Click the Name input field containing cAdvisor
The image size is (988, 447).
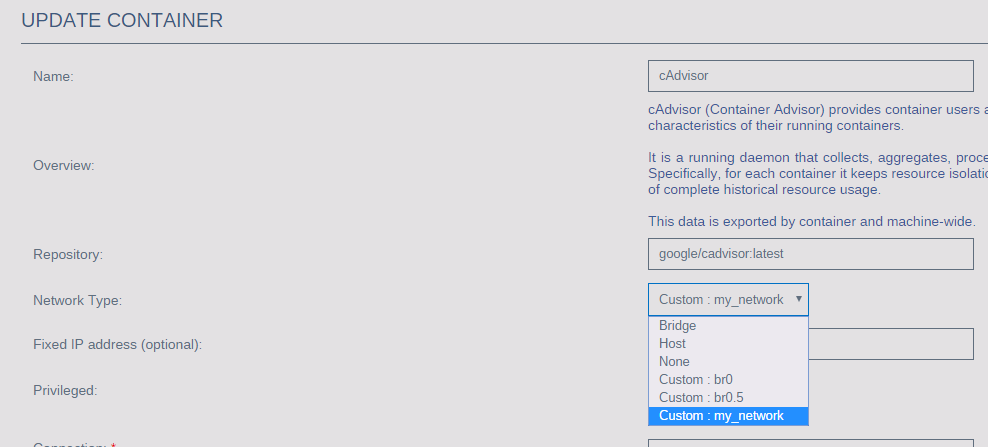810,76
